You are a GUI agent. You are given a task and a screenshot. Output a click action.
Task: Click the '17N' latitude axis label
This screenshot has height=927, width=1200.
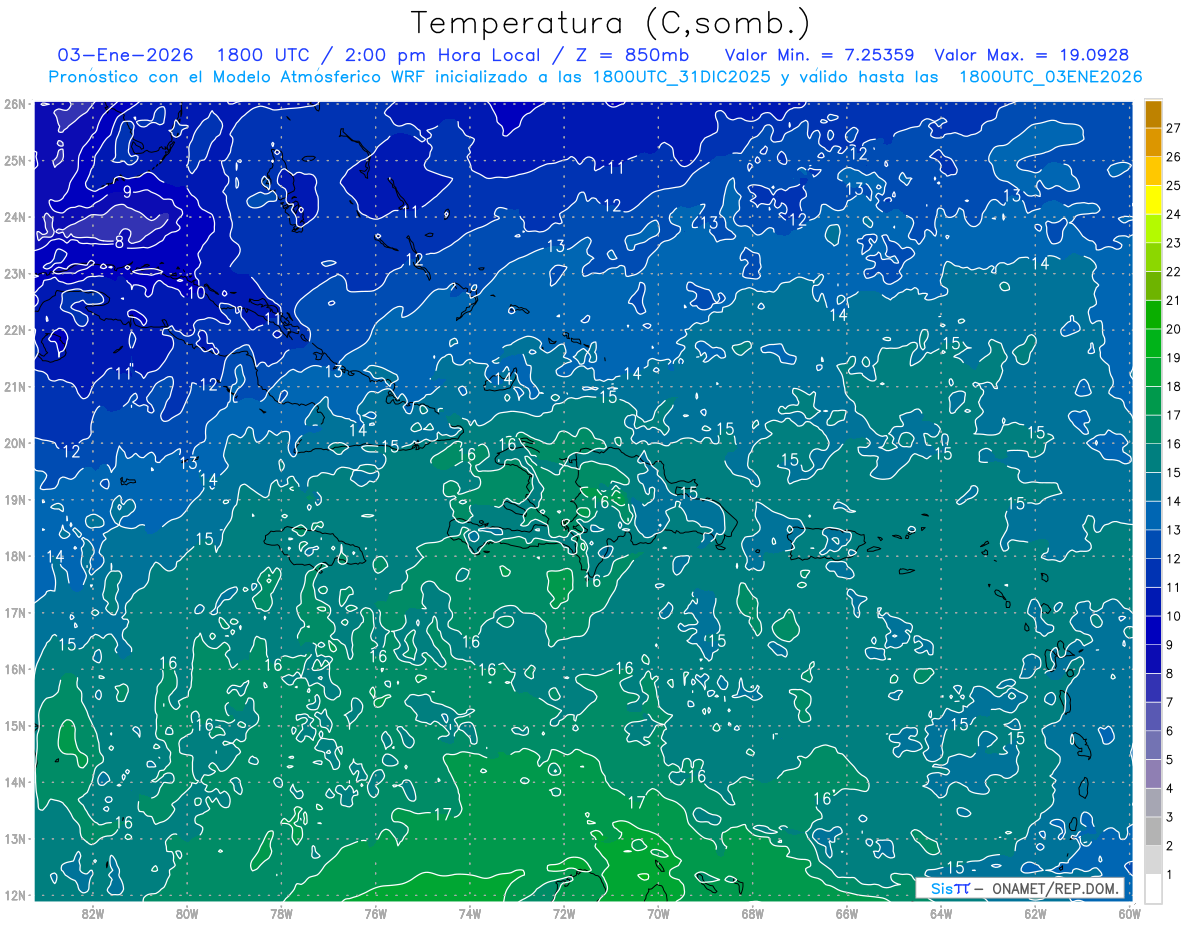(14, 612)
